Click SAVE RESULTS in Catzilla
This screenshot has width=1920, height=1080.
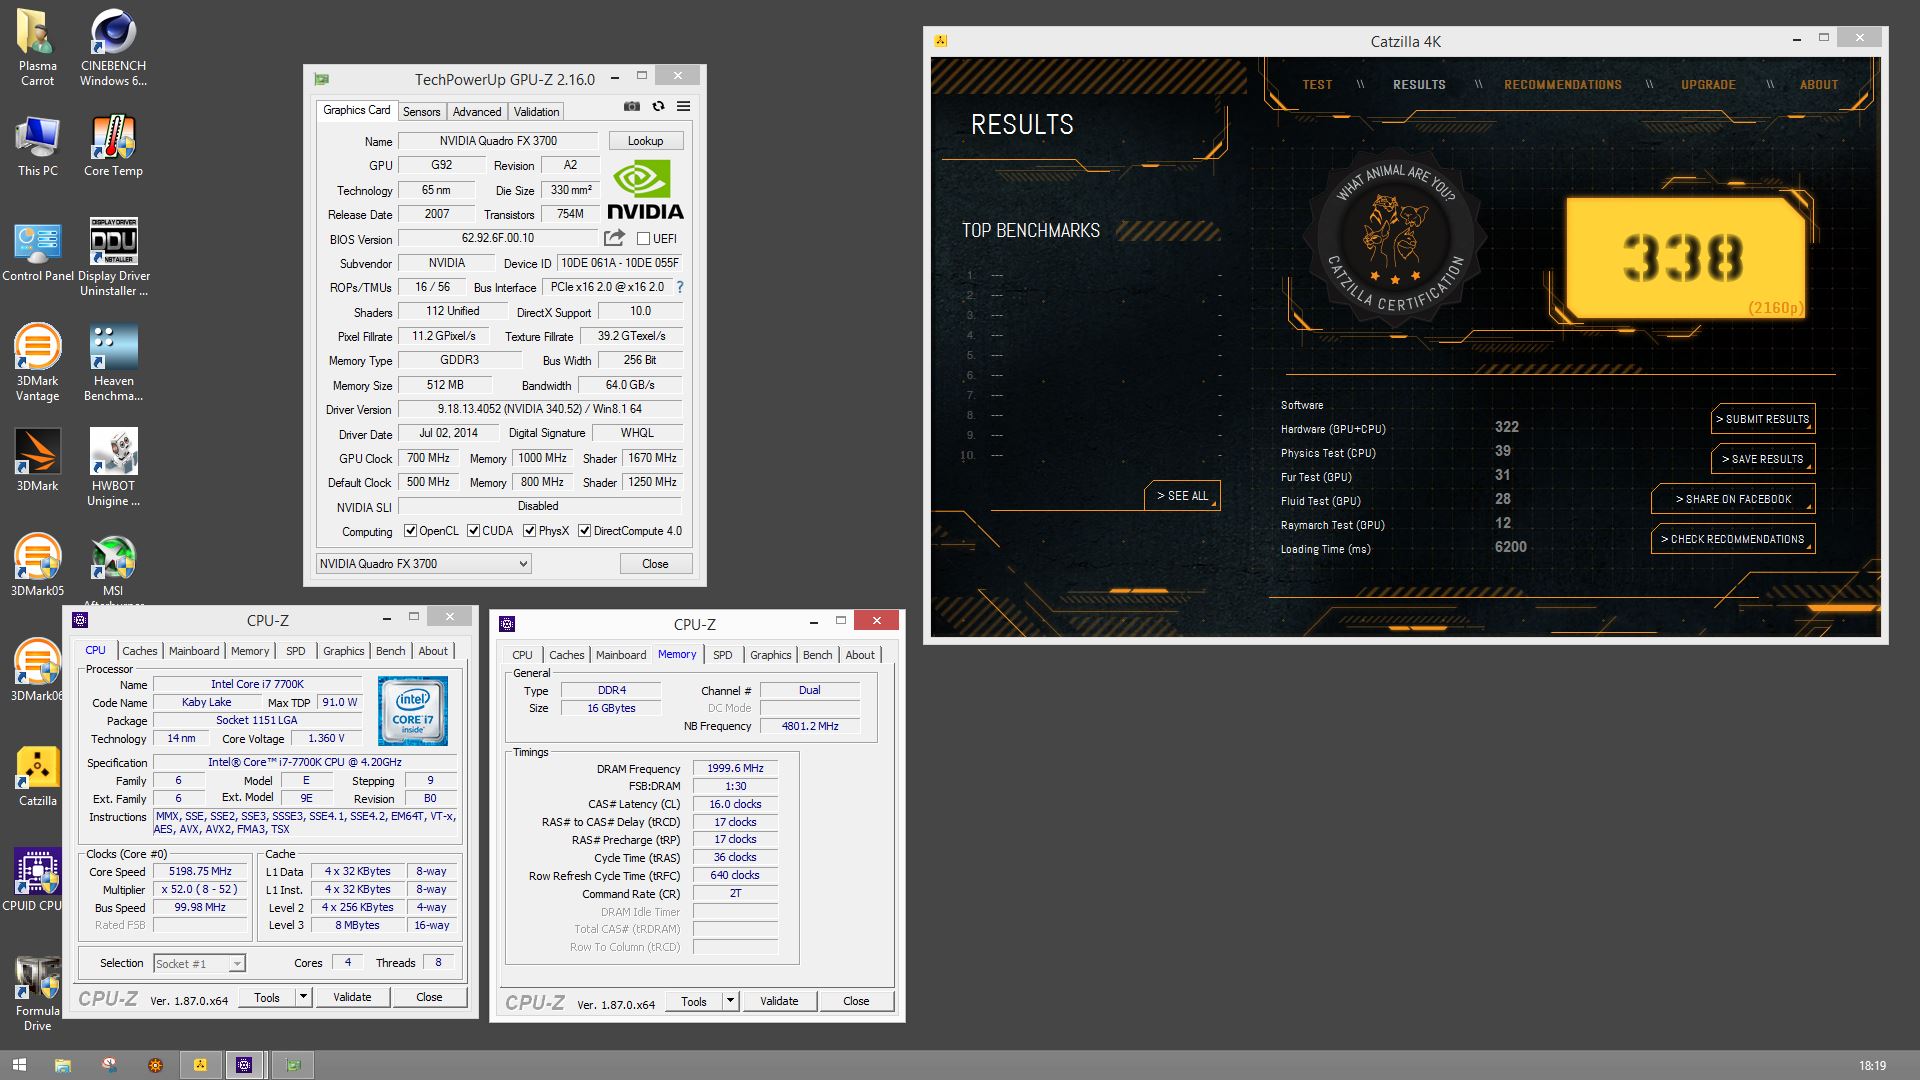tap(1763, 459)
